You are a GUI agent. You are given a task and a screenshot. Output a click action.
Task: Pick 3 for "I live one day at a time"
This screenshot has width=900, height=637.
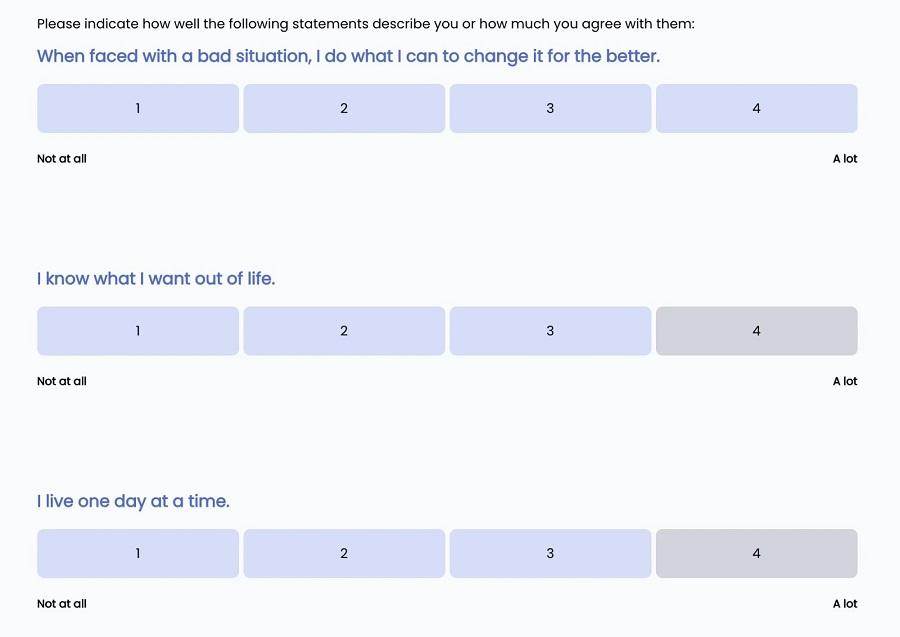pos(550,554)
